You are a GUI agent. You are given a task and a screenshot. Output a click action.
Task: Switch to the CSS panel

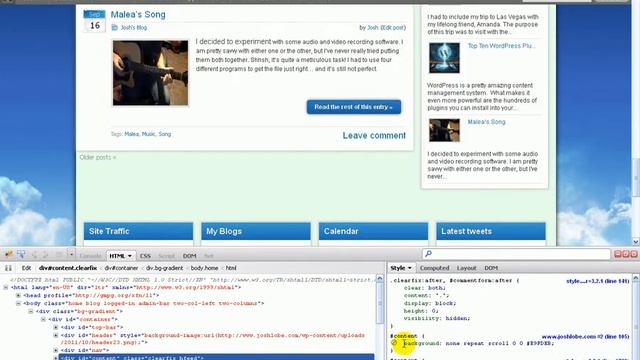point(145,256)
